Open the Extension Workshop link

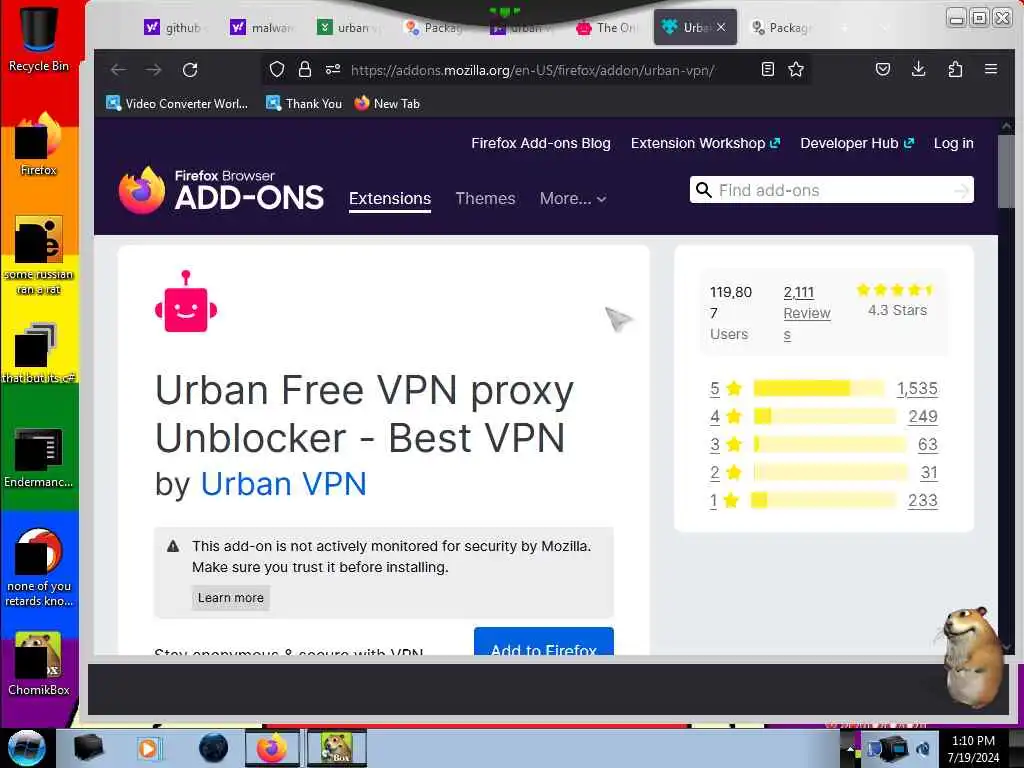[705, 143]
